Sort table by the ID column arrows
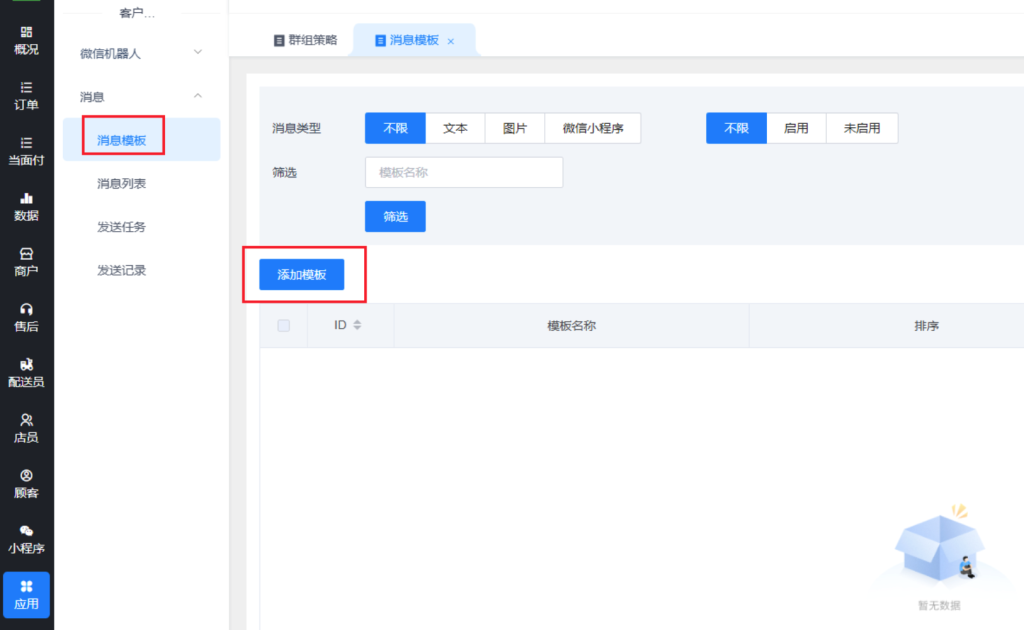The image size is (1024, 630). point(357,325)
